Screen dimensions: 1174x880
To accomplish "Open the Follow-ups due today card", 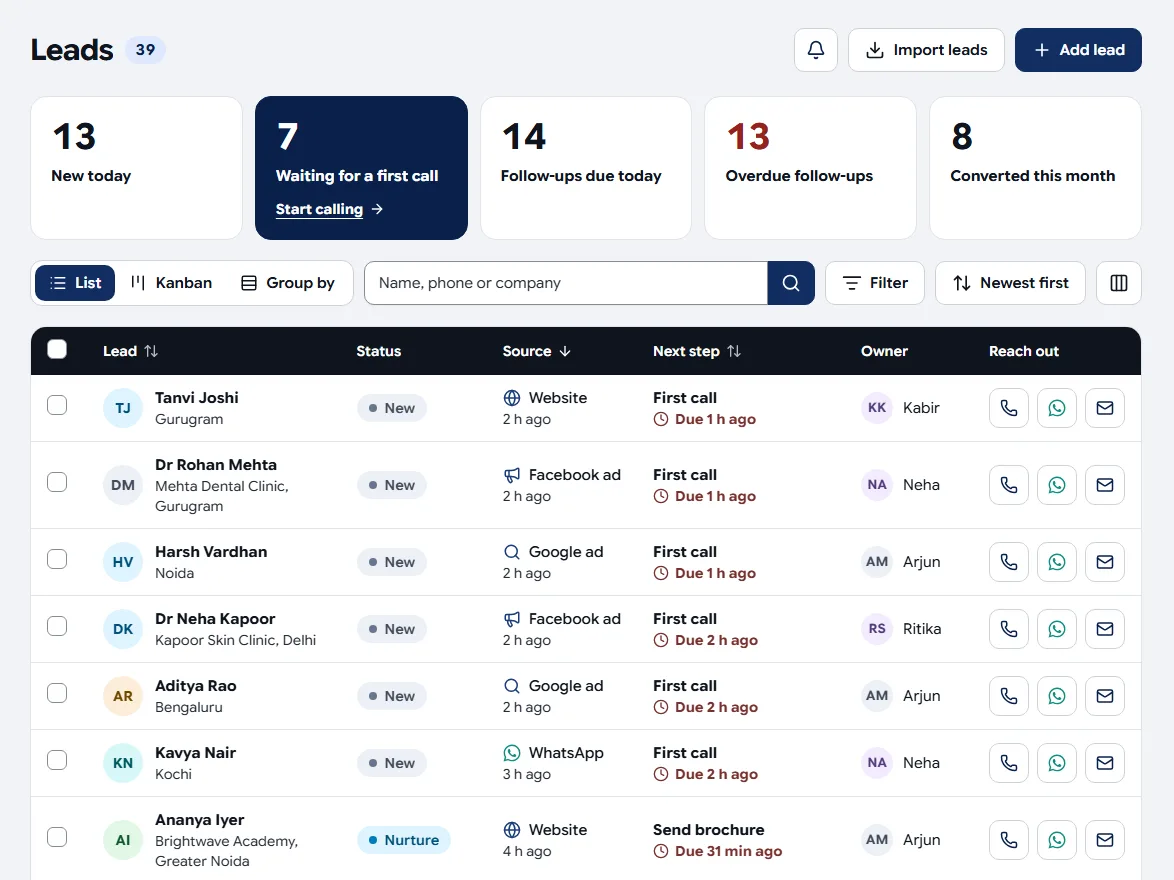I will (x=586, y=168).
